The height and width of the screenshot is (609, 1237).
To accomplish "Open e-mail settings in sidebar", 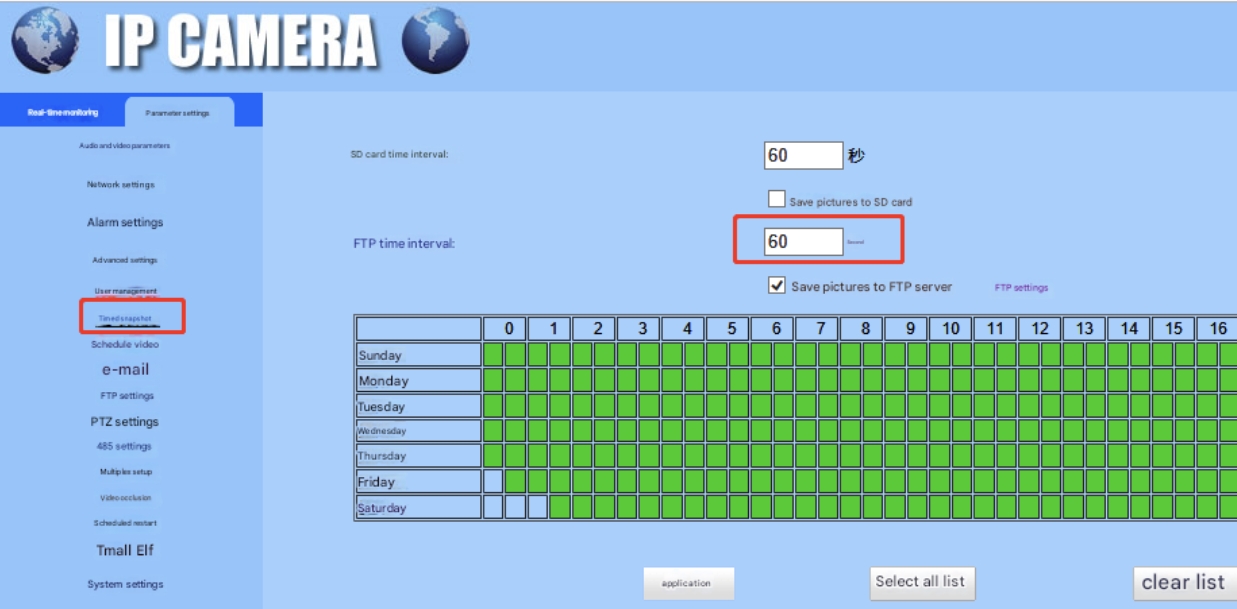I will [125, 370].
